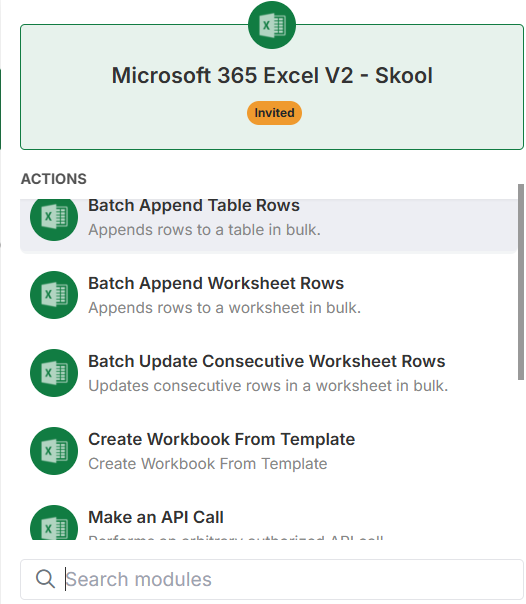
Task: Click the actions list scrollbar thumb
Action: coord(521,282)
